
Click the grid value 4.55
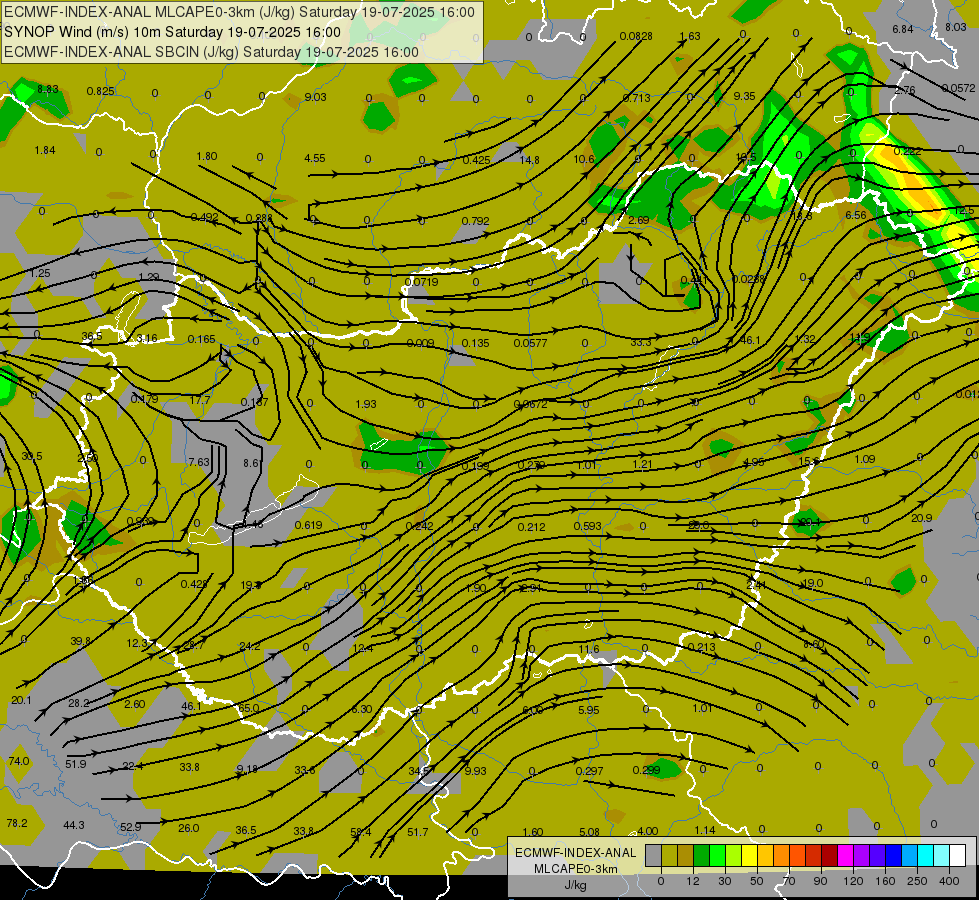coord(315,158)
